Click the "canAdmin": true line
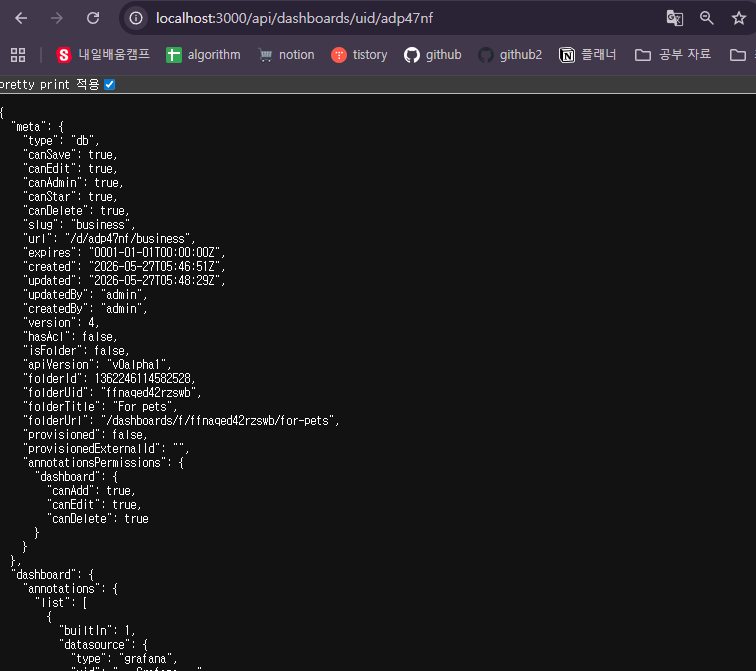 (x=73, y=183)
